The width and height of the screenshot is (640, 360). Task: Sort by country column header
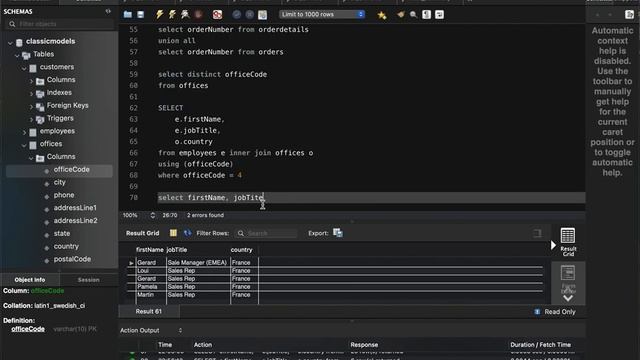[241, 250]
